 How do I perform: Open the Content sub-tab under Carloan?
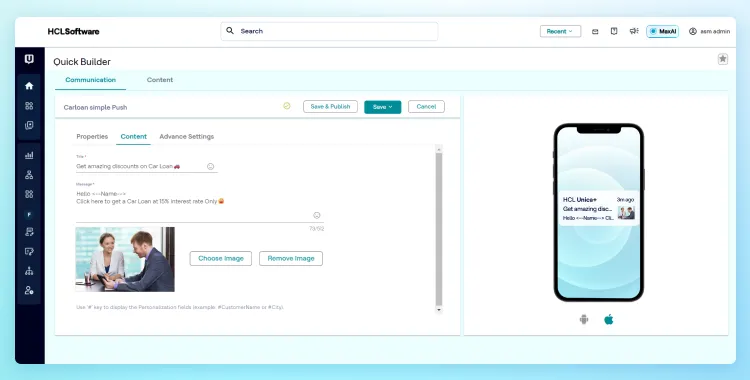click(133, 136)
